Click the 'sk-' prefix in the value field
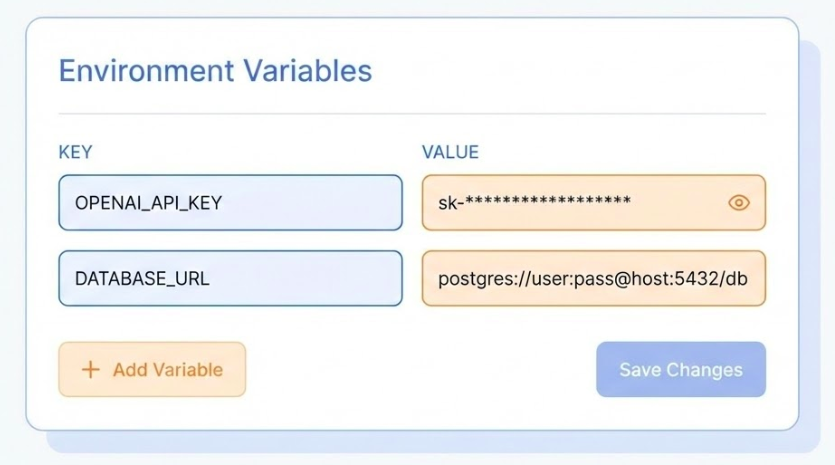This screenshot has height=465, width=835. point(449,203)
